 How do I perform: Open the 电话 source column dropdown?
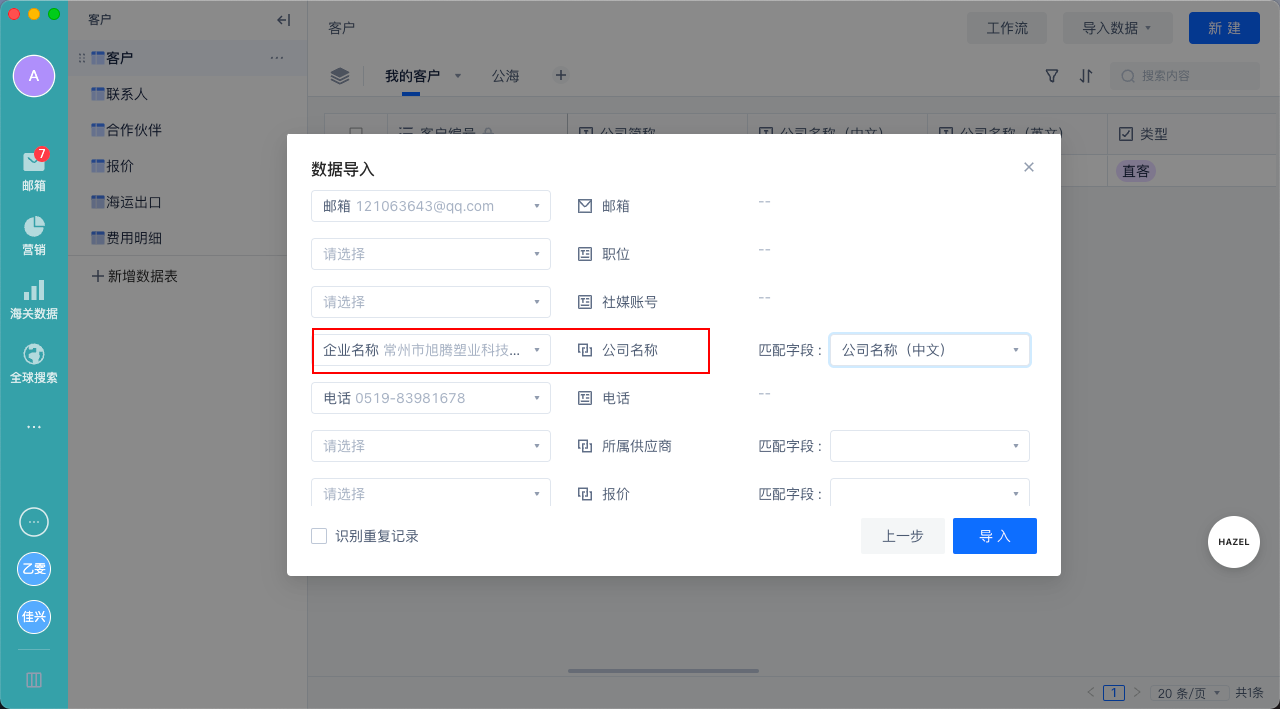coord(431,398)
